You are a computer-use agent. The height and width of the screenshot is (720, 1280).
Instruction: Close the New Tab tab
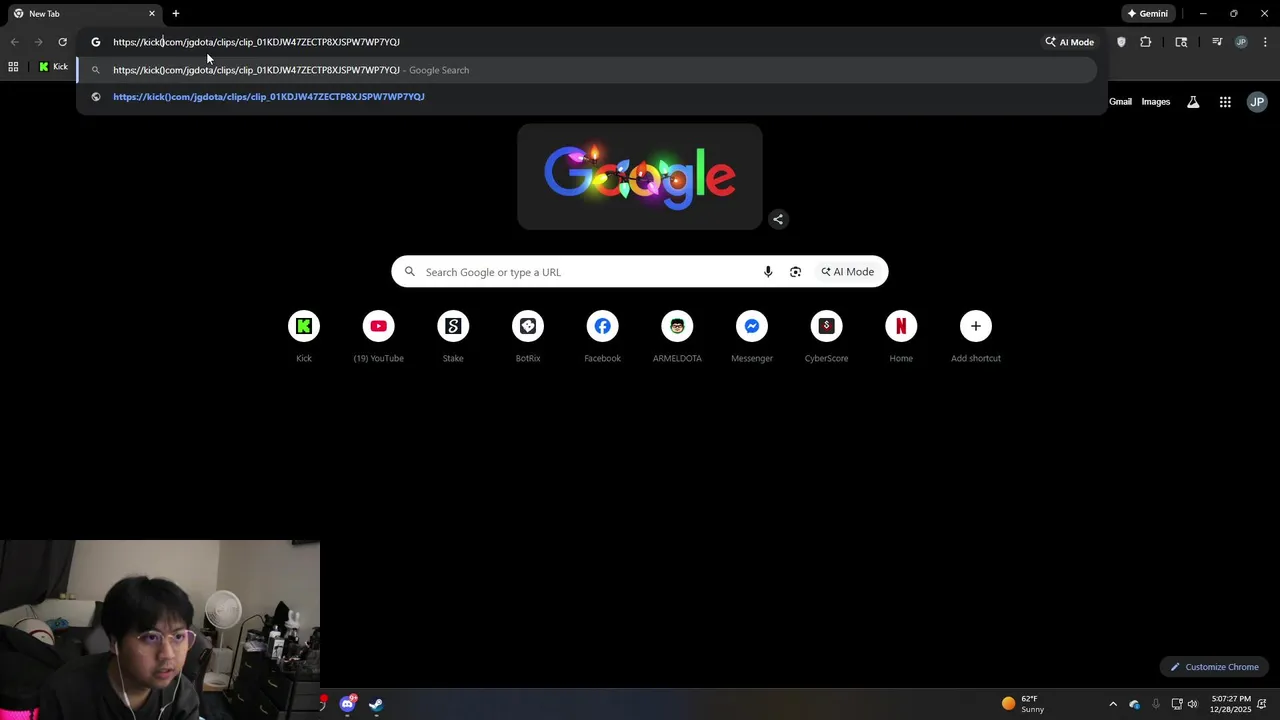(152, 14)
